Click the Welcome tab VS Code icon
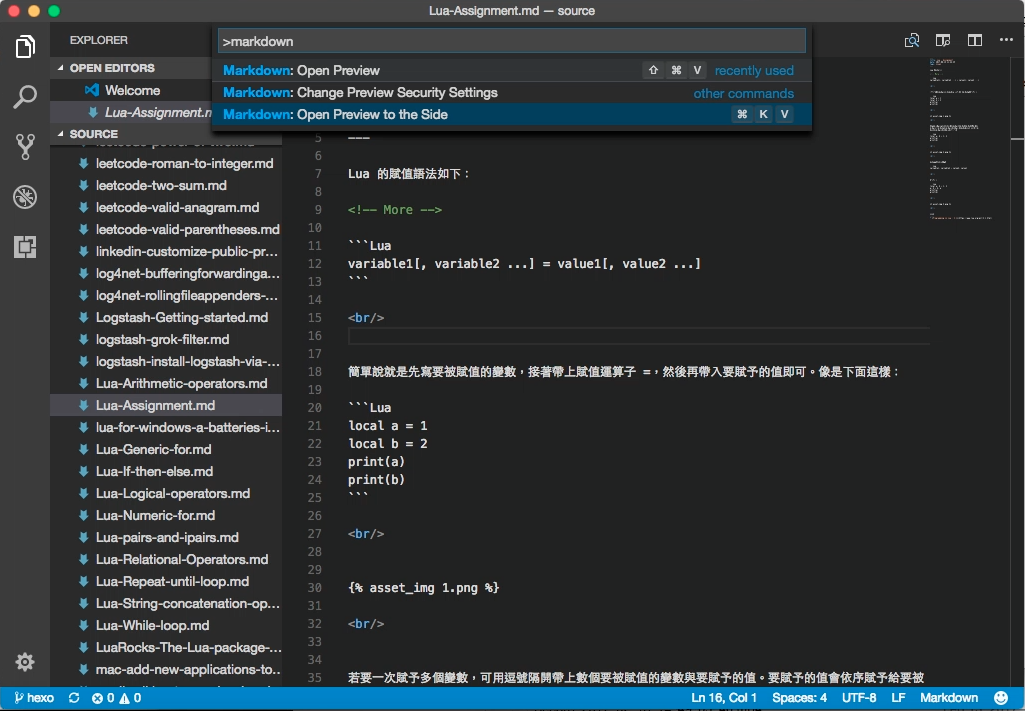Image resolution: width=1025 pixels, height=711 pixels. (x=92, y=90)
